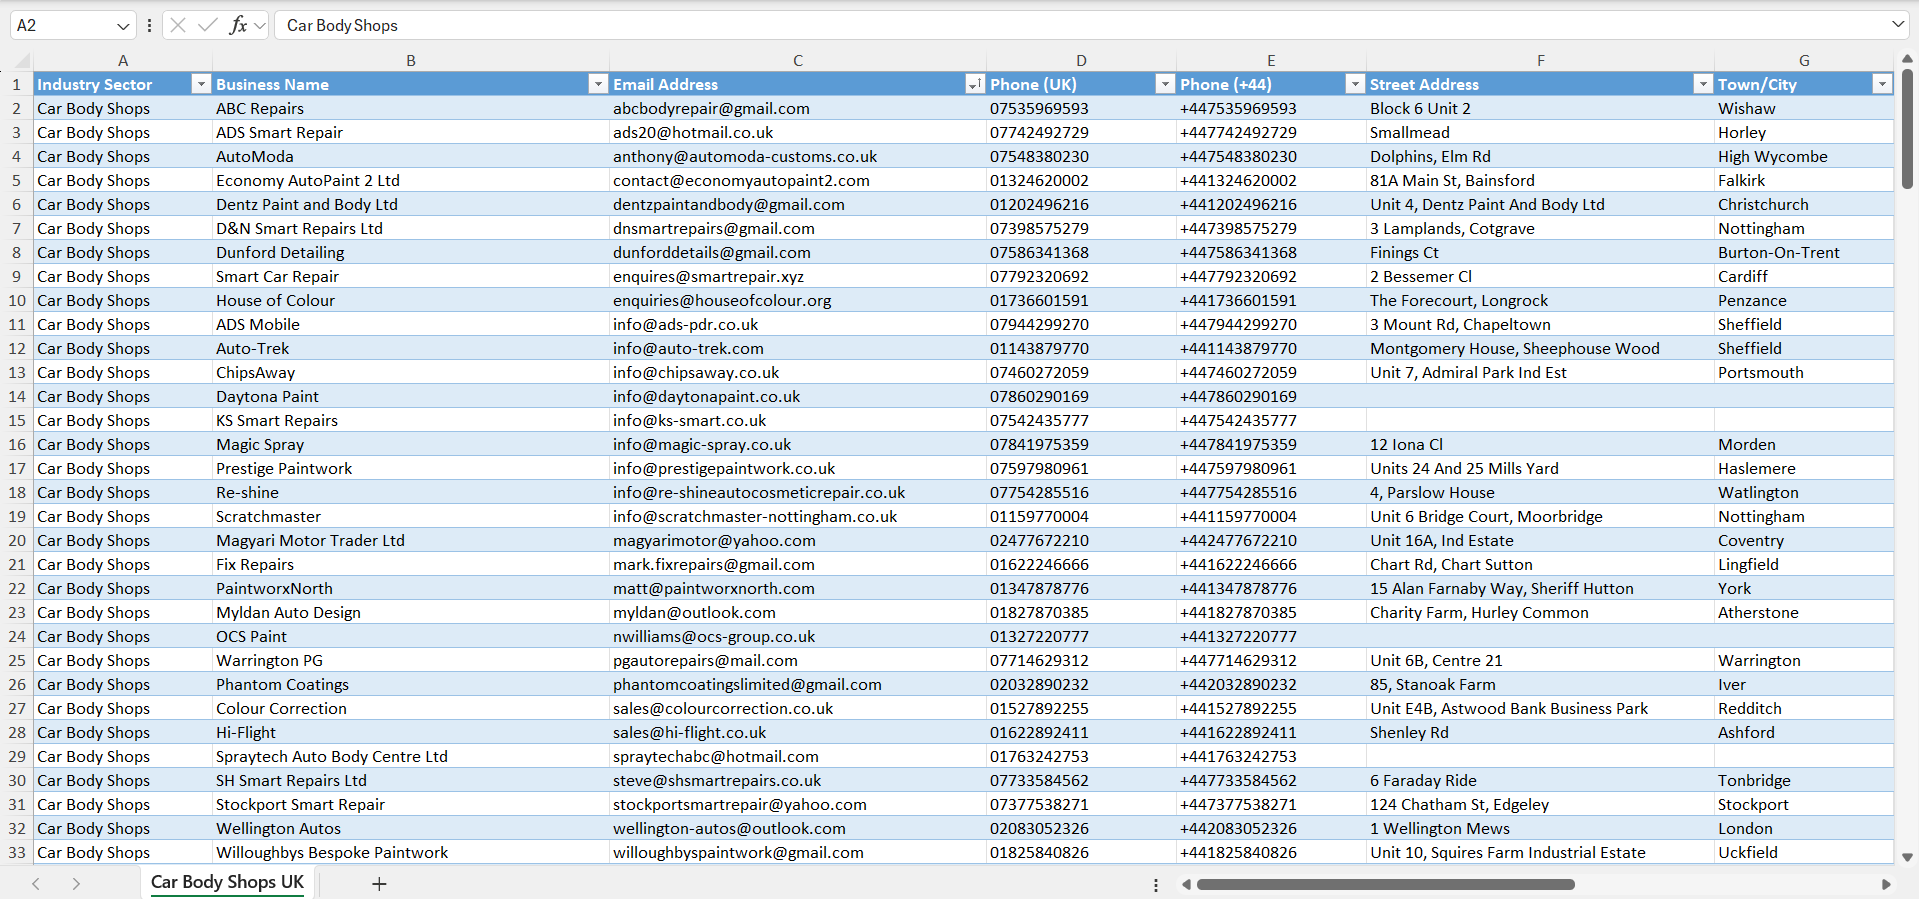Select cell OCS Paint
This screenshot has width=1919, height=899.
pos(411,636)
